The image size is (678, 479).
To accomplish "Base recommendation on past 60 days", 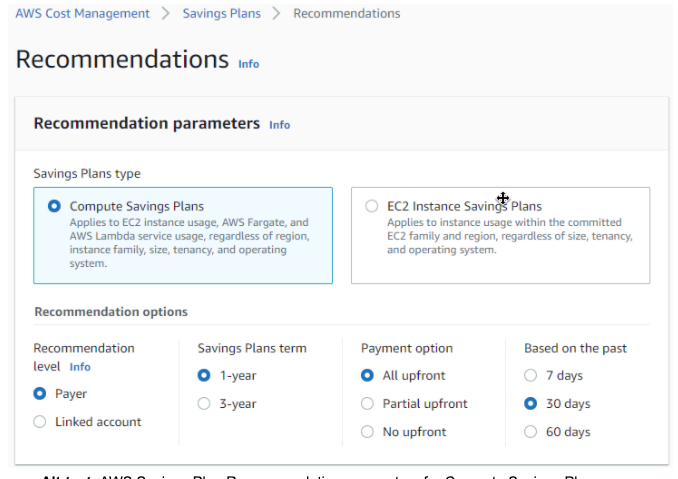I will [x=531, y=432].
